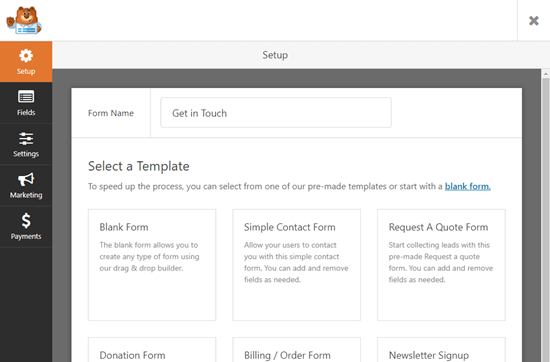The height and width of the screenshot is (362, 550).
Task: Click the scrollbar up arrow
Action: 545,74
